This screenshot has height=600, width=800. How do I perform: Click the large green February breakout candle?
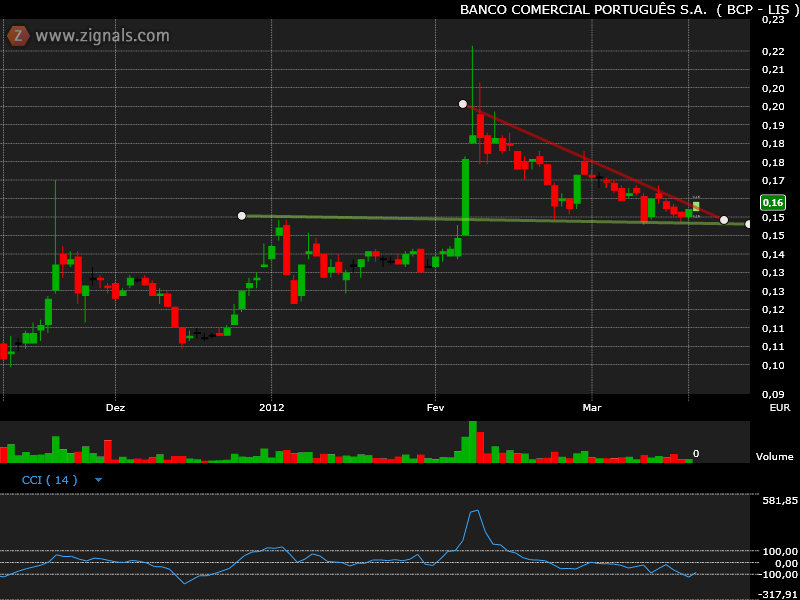[465, 197]
